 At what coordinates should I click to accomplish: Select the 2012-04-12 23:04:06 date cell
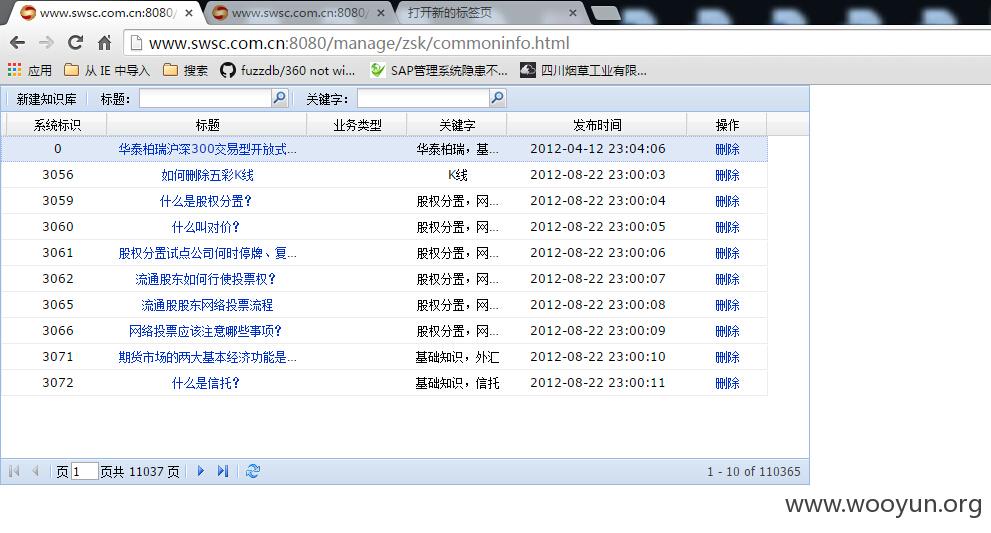coord(597,149)
